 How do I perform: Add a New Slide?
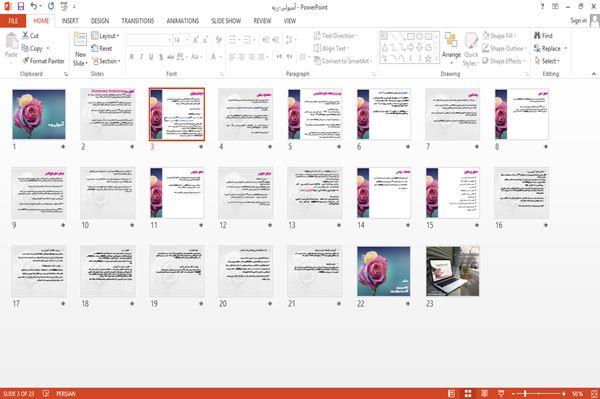[x=80, y=50]
